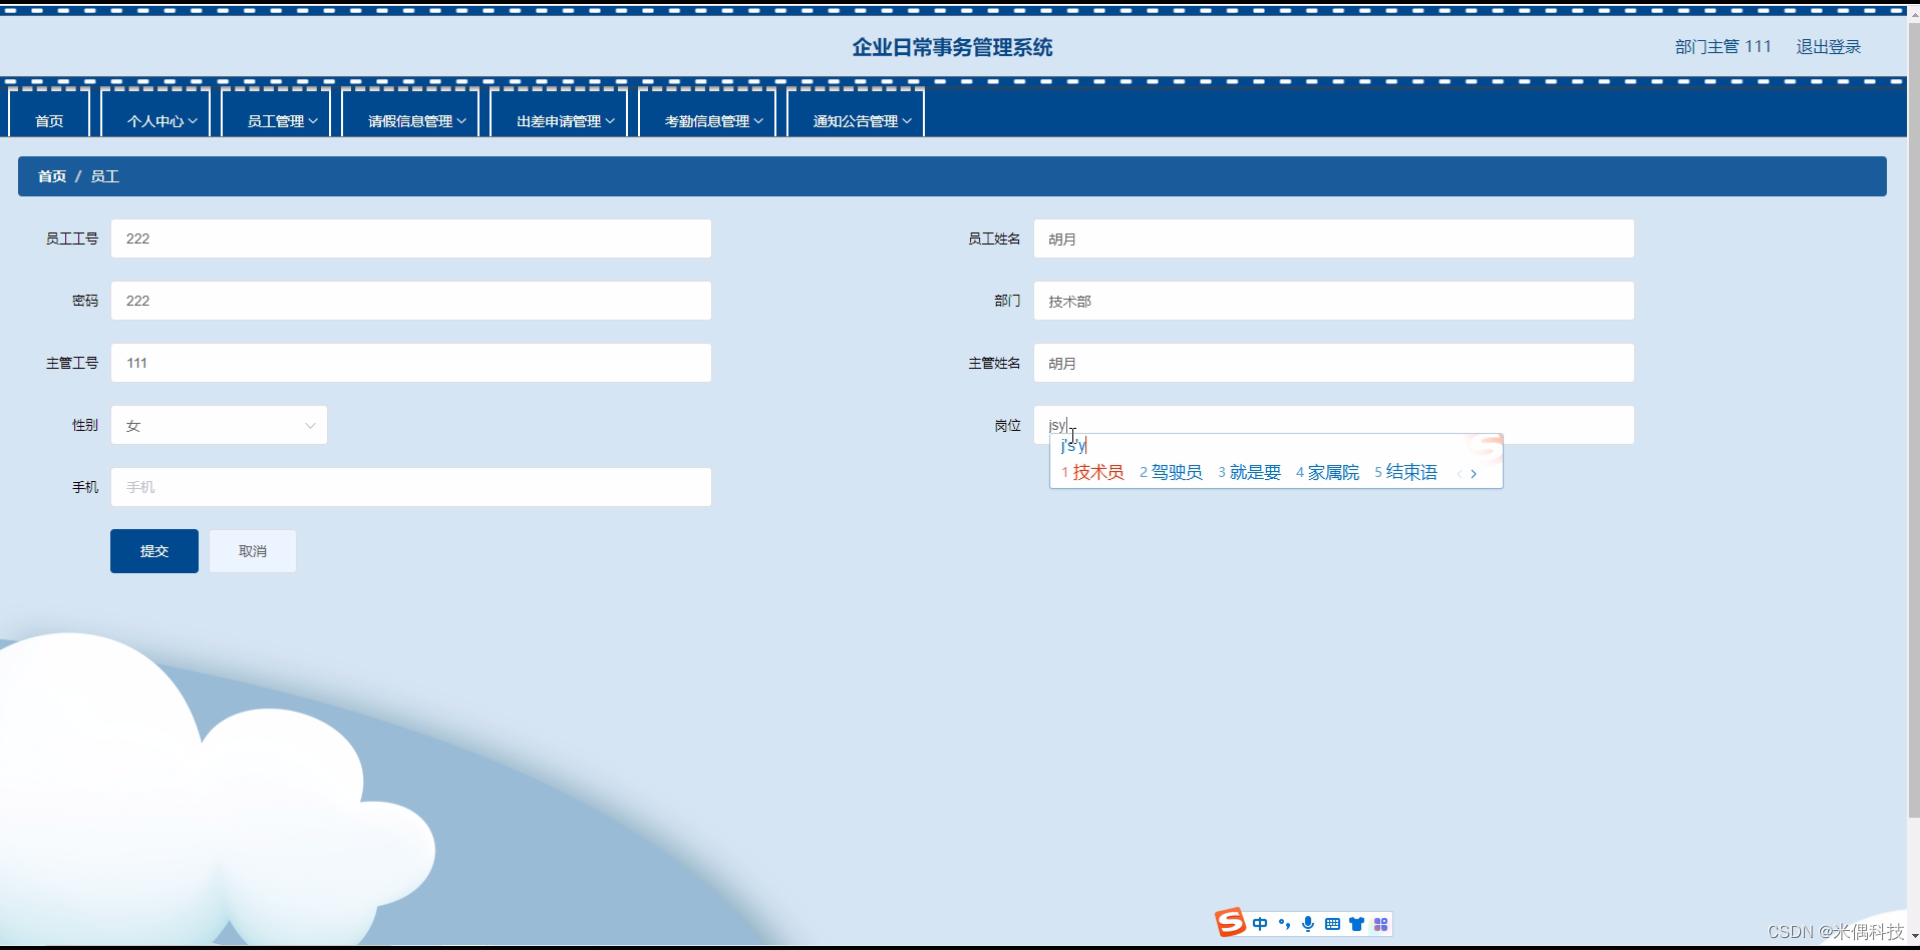Select candidate 4 家属院

(x=1327, y=472)
